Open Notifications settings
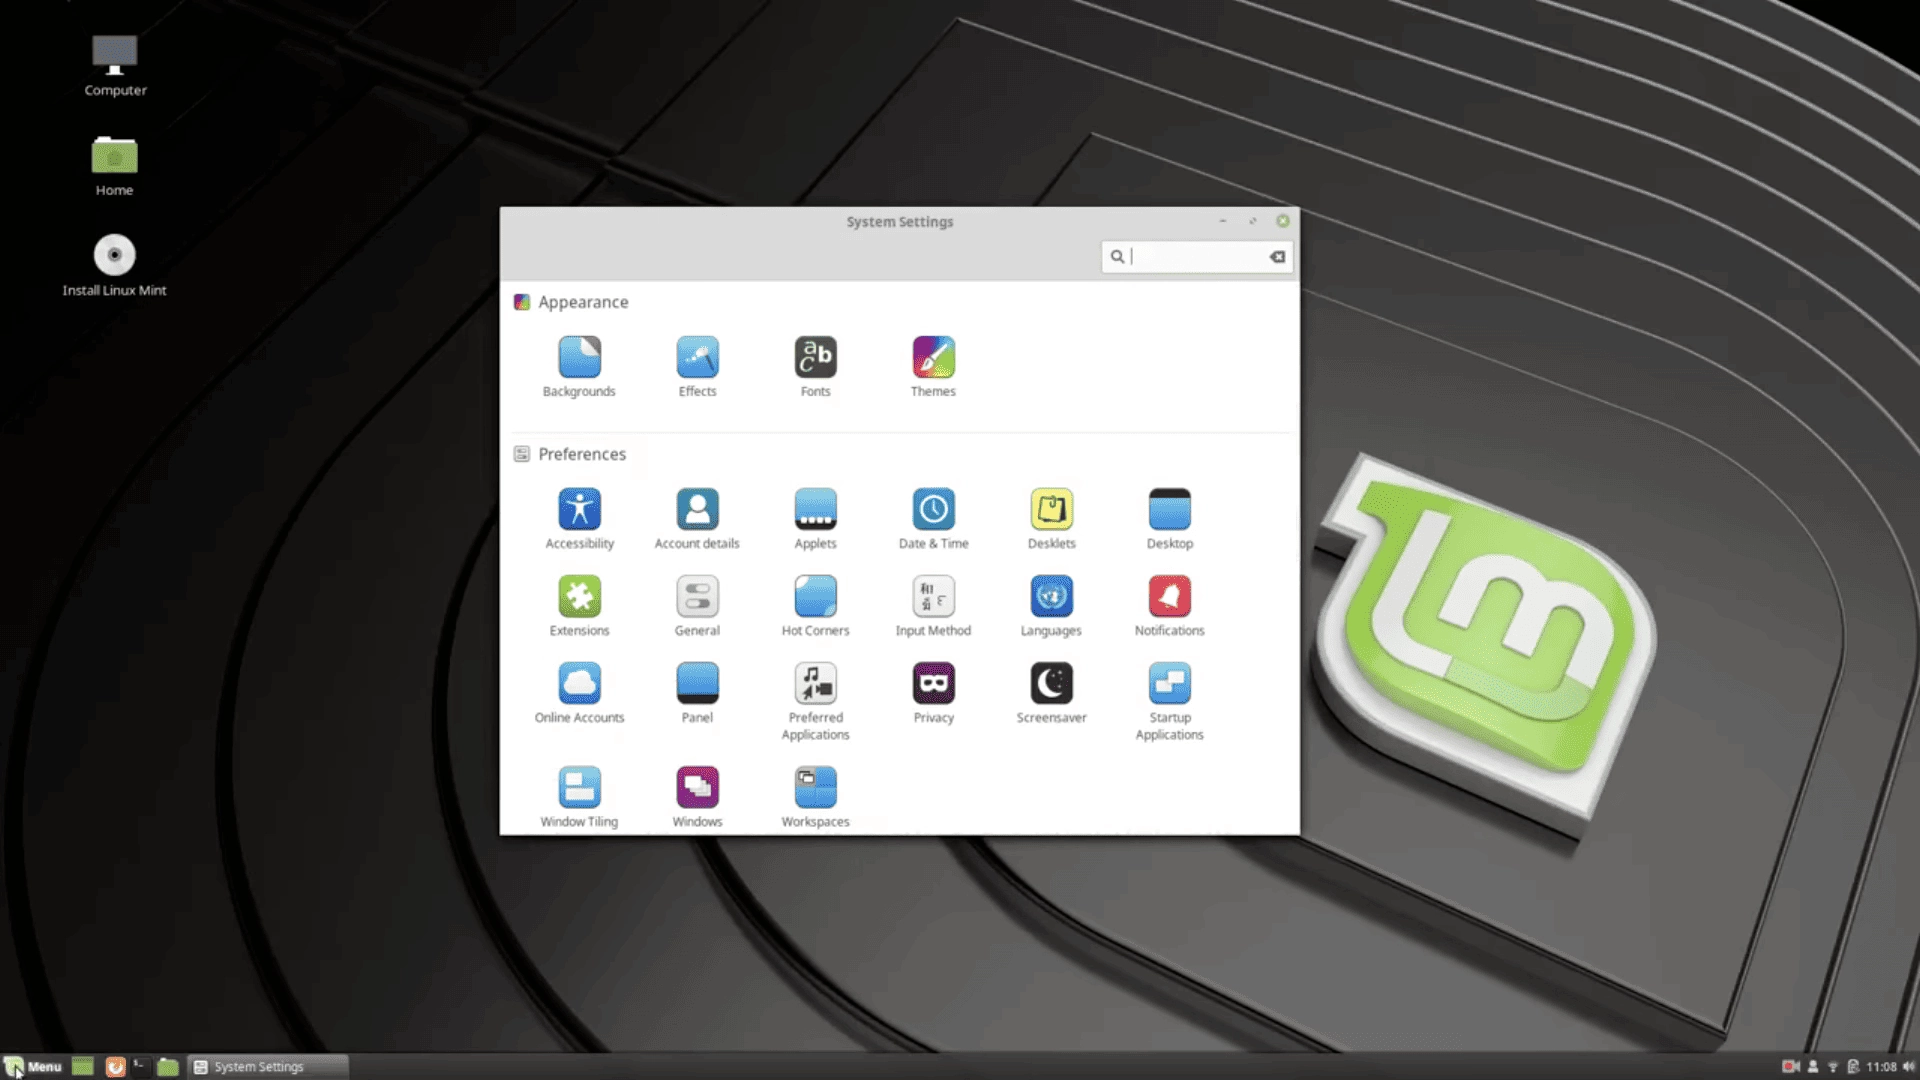The width and height of the screenshot is (1920, 1080). [x=1169, y=606]
